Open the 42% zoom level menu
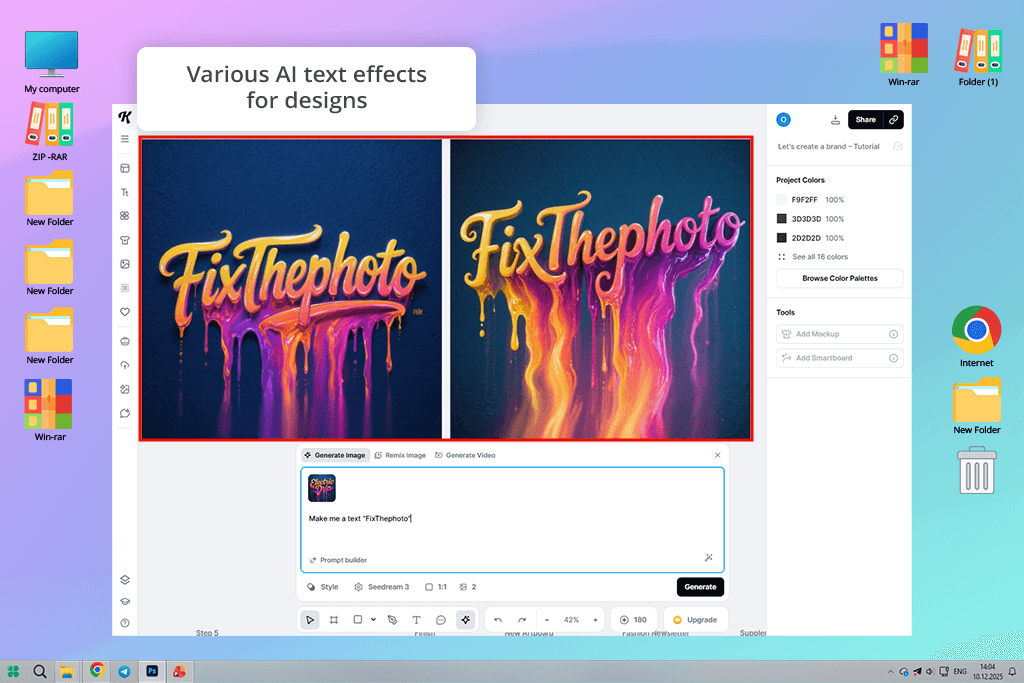The image size is (1024, 683). tap(571, 620)
